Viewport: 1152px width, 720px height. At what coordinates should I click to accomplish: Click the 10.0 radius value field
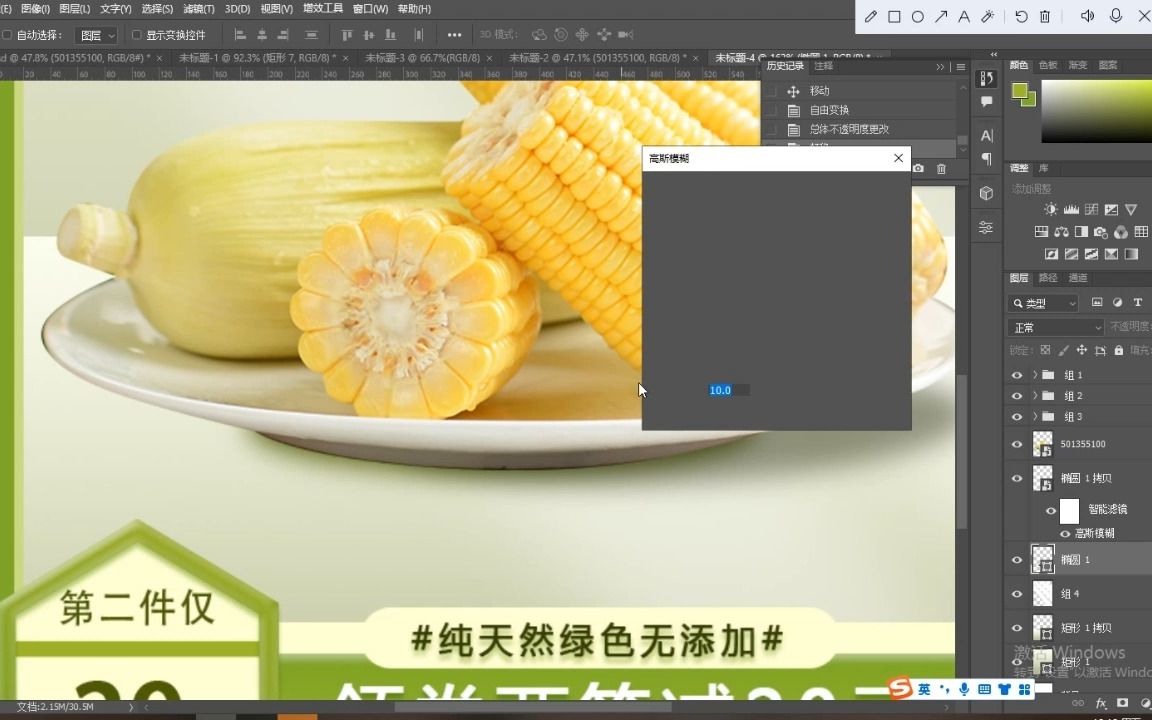(x=720, y=390)
